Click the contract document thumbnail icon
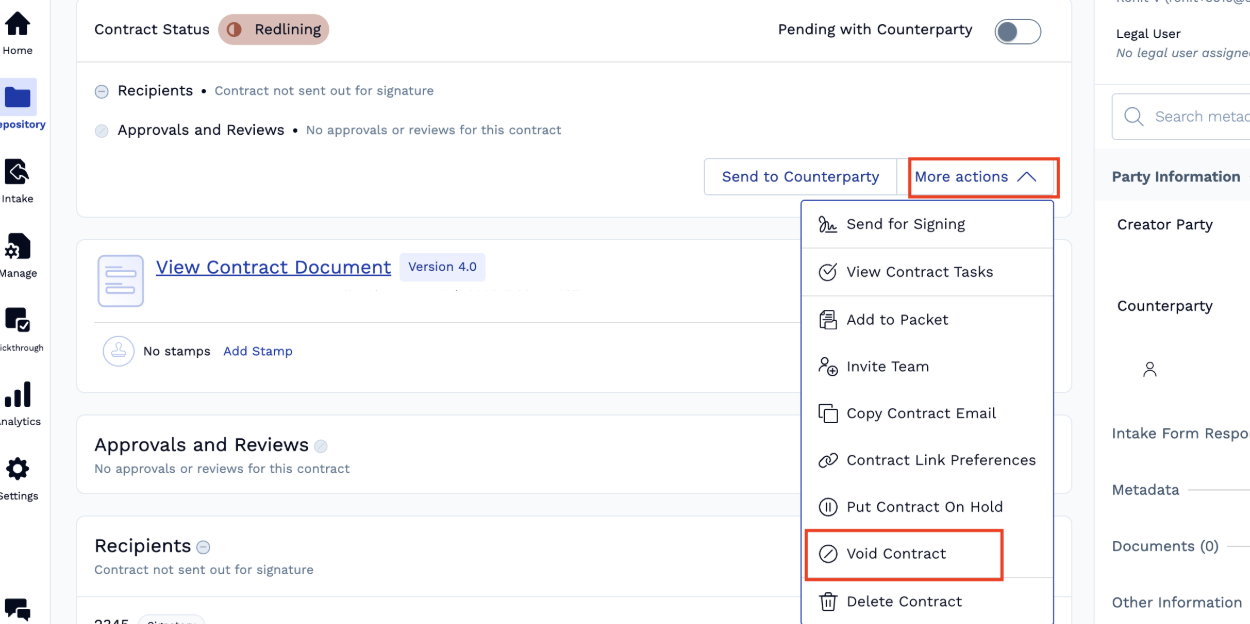The height and width of the screenshot is (624, 1250). coord(120,280)
